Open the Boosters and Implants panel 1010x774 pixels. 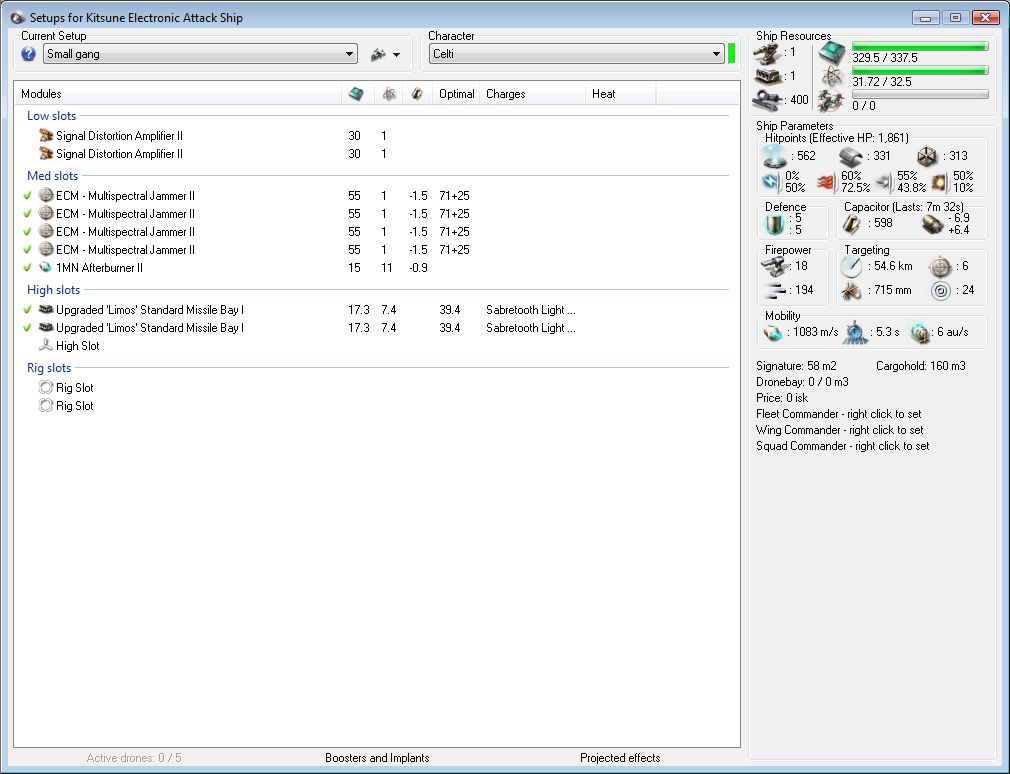click(377, 758)
